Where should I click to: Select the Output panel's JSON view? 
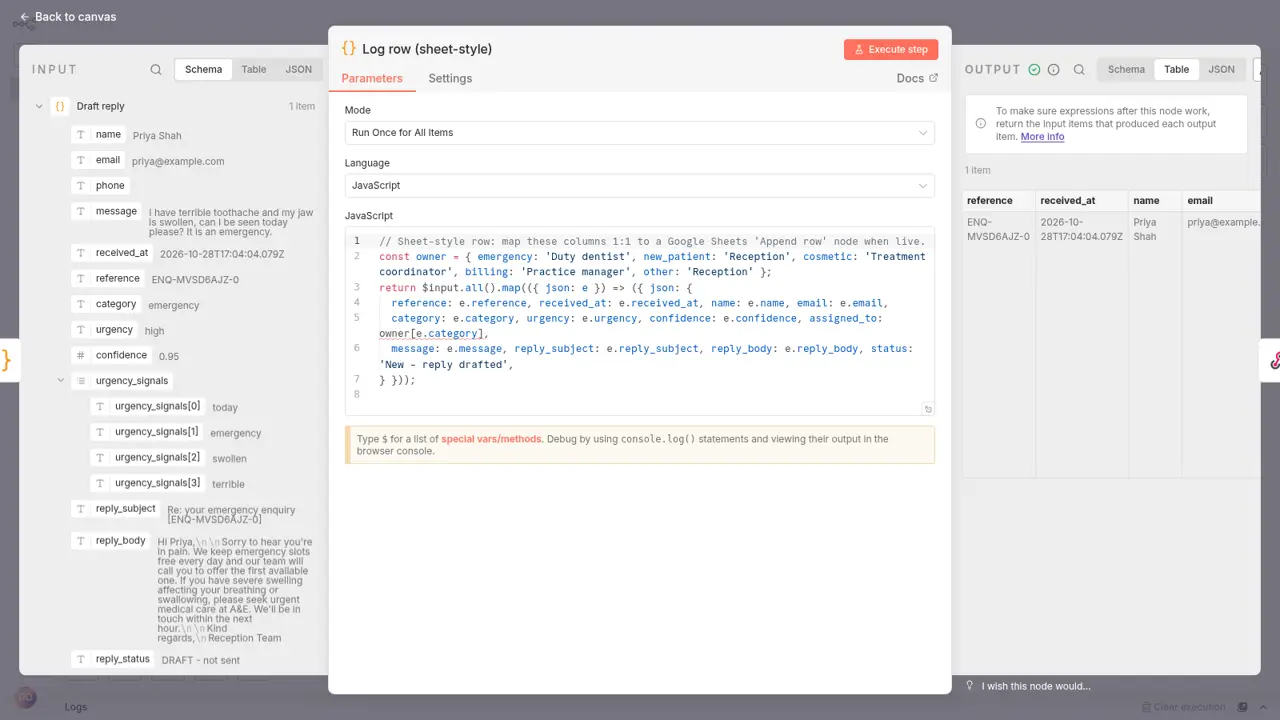pos(1221,70)
